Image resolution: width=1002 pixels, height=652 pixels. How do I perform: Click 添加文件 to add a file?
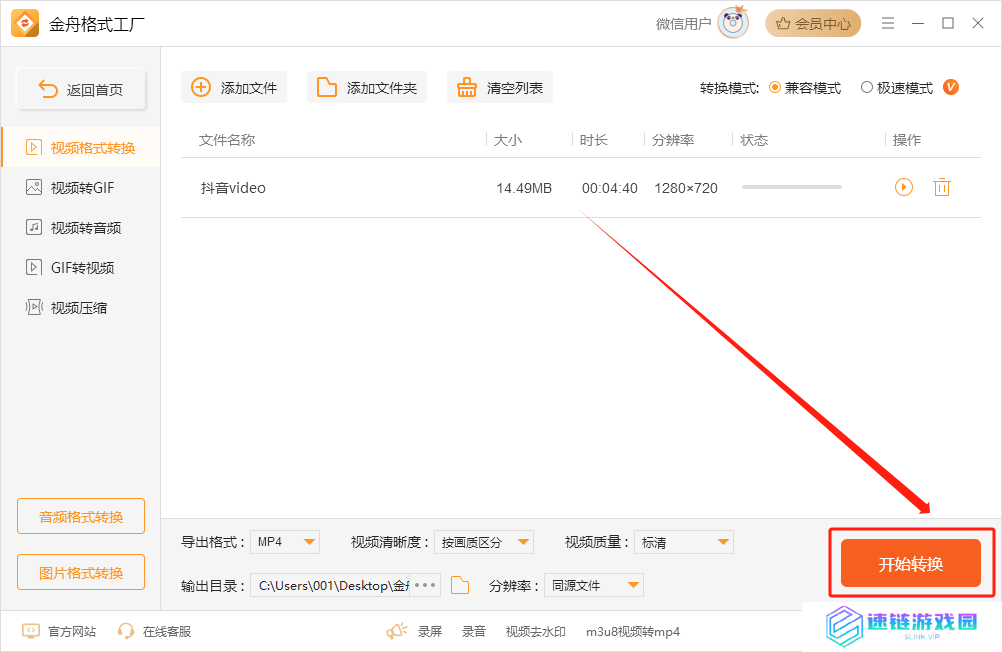tap(234, 88)
